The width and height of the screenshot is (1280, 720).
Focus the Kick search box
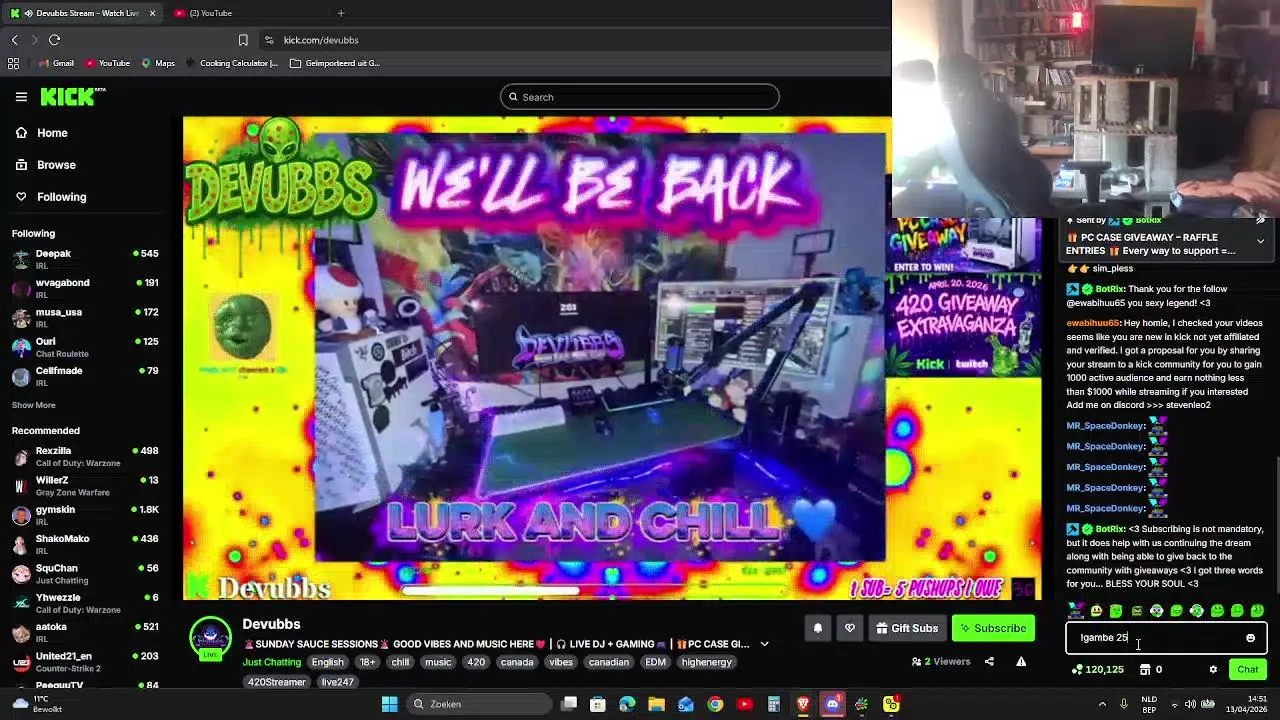coord(640,97)
